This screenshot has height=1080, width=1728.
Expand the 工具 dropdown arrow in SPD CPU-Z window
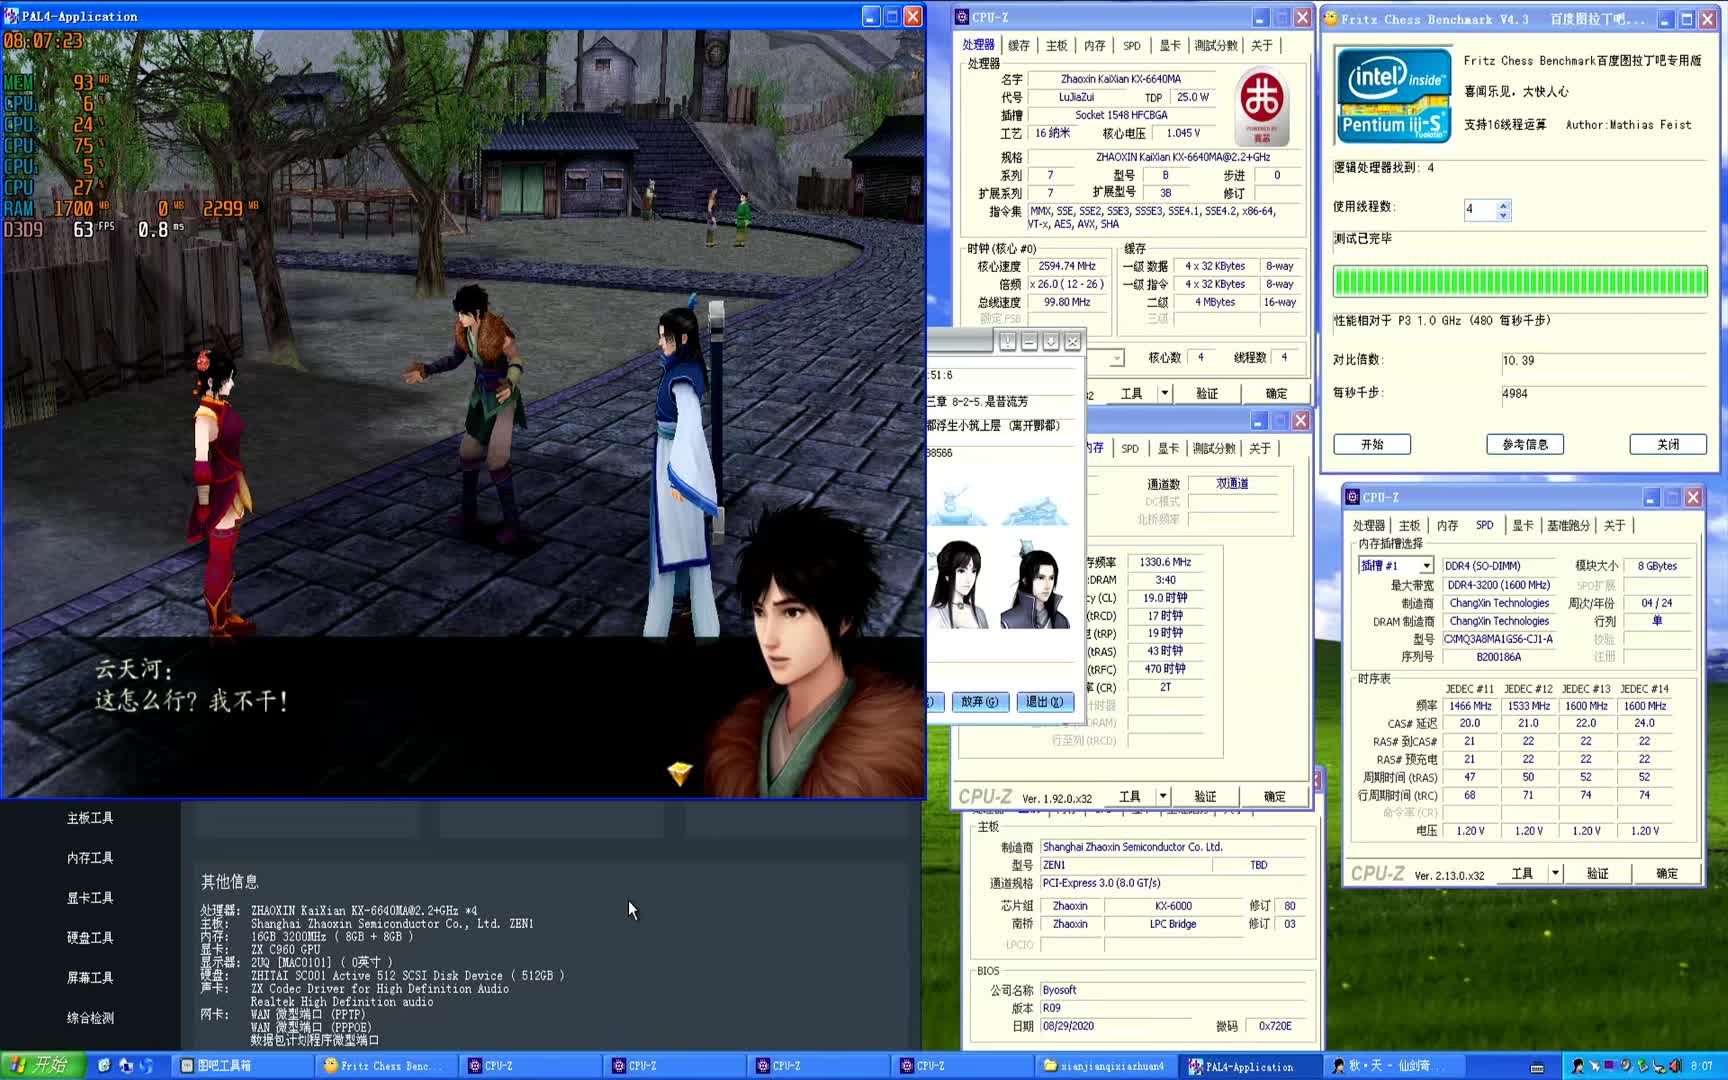[x=1555, y=873]
